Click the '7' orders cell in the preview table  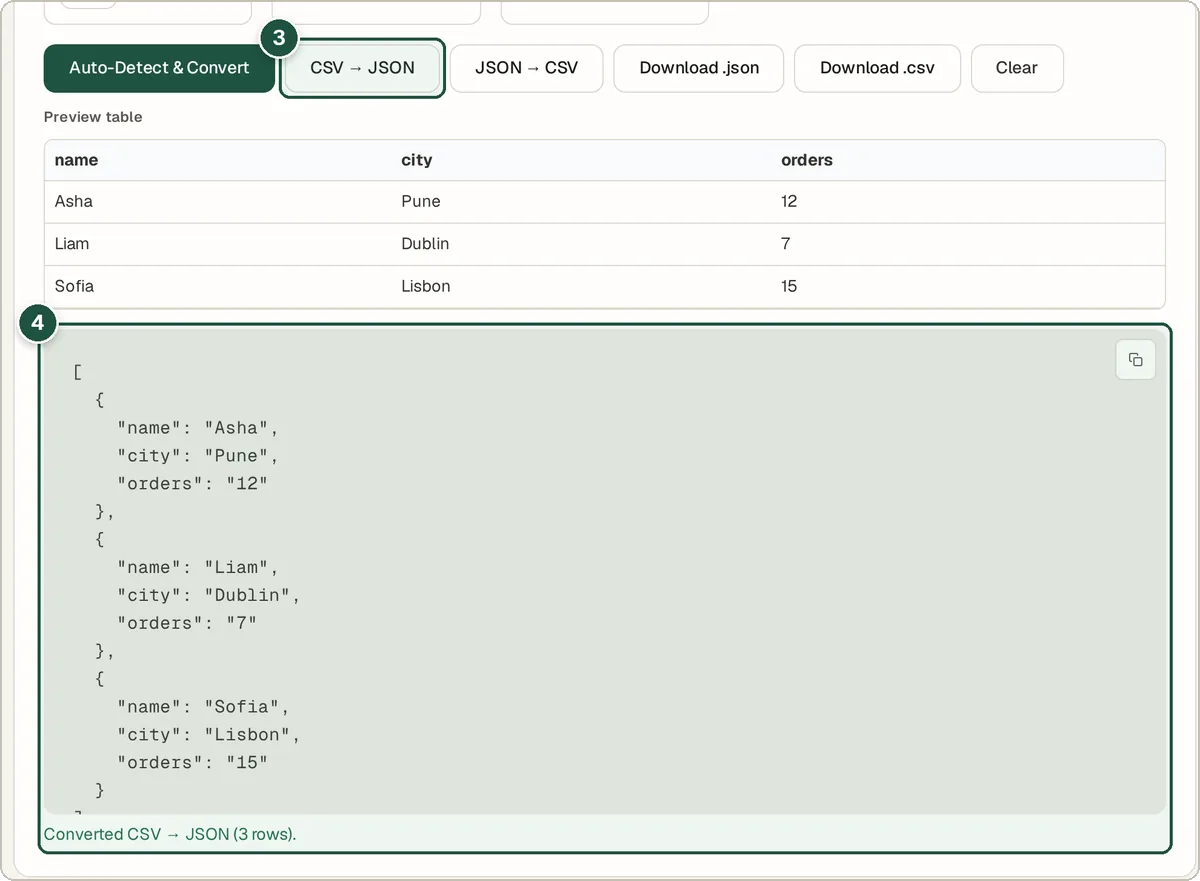click(x=968, y=244)
